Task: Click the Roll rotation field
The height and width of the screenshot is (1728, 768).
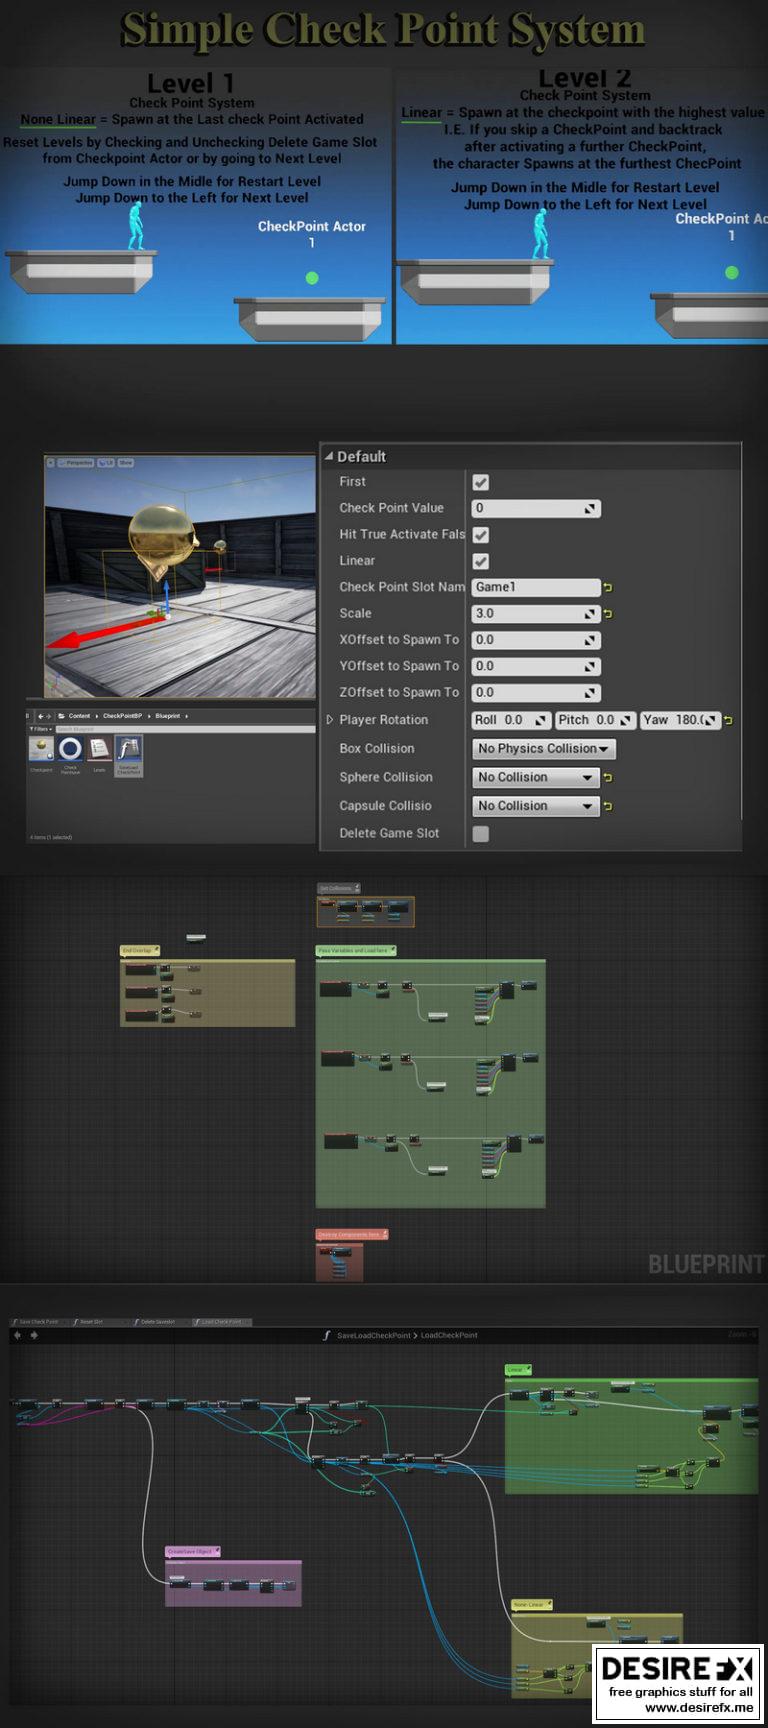Action: (x=511, y=720)
